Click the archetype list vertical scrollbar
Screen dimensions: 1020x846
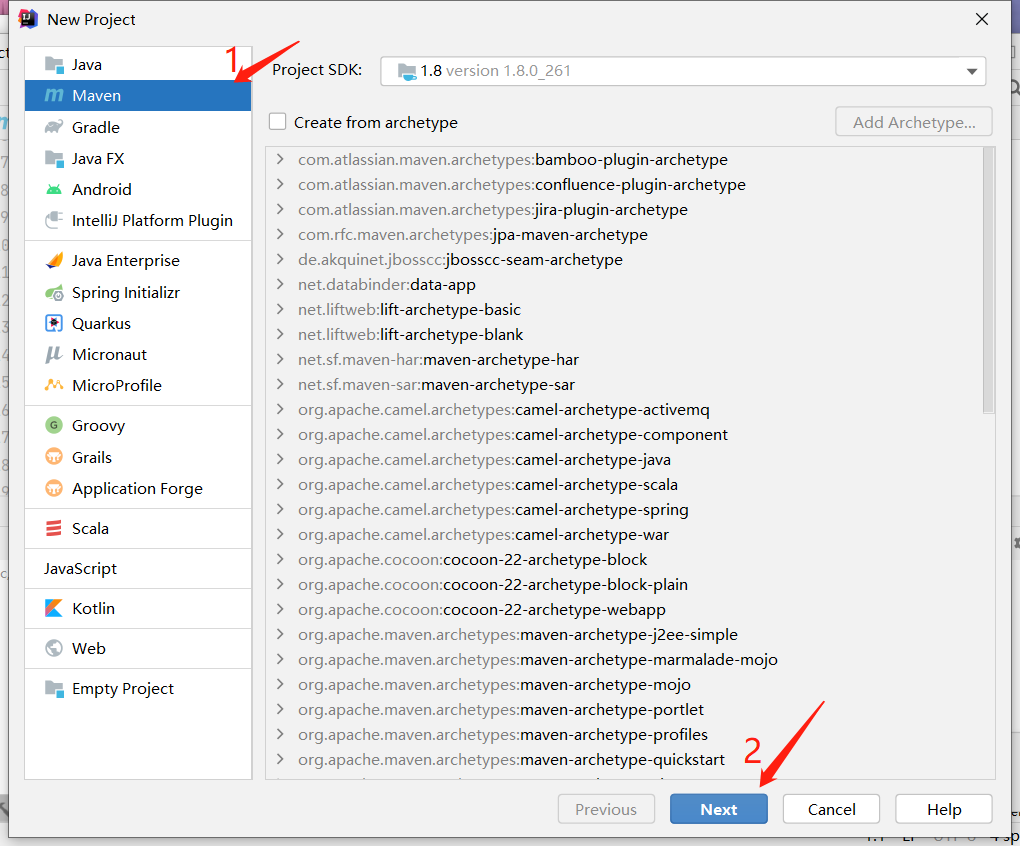[989, 280]
